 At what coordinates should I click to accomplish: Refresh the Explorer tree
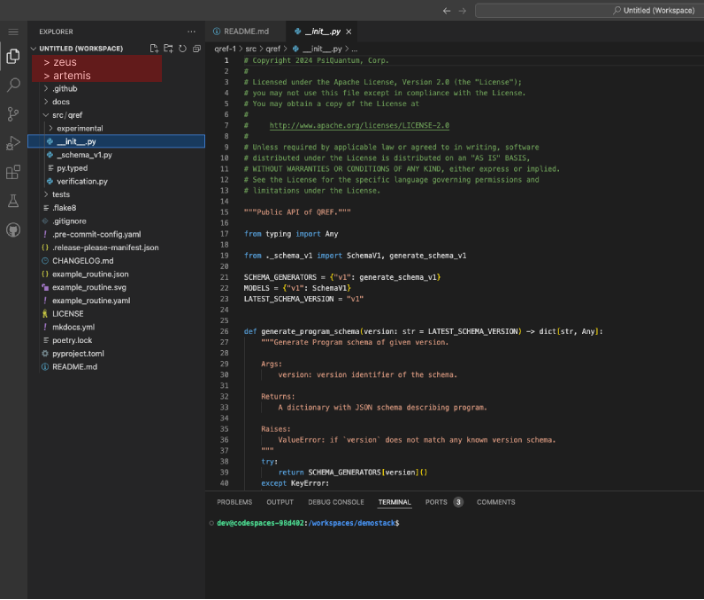coord(183,49)
